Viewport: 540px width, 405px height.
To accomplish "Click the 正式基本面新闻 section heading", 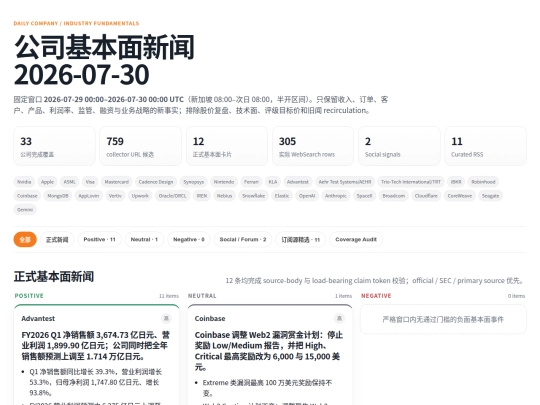I will click(x=54, y=277).
